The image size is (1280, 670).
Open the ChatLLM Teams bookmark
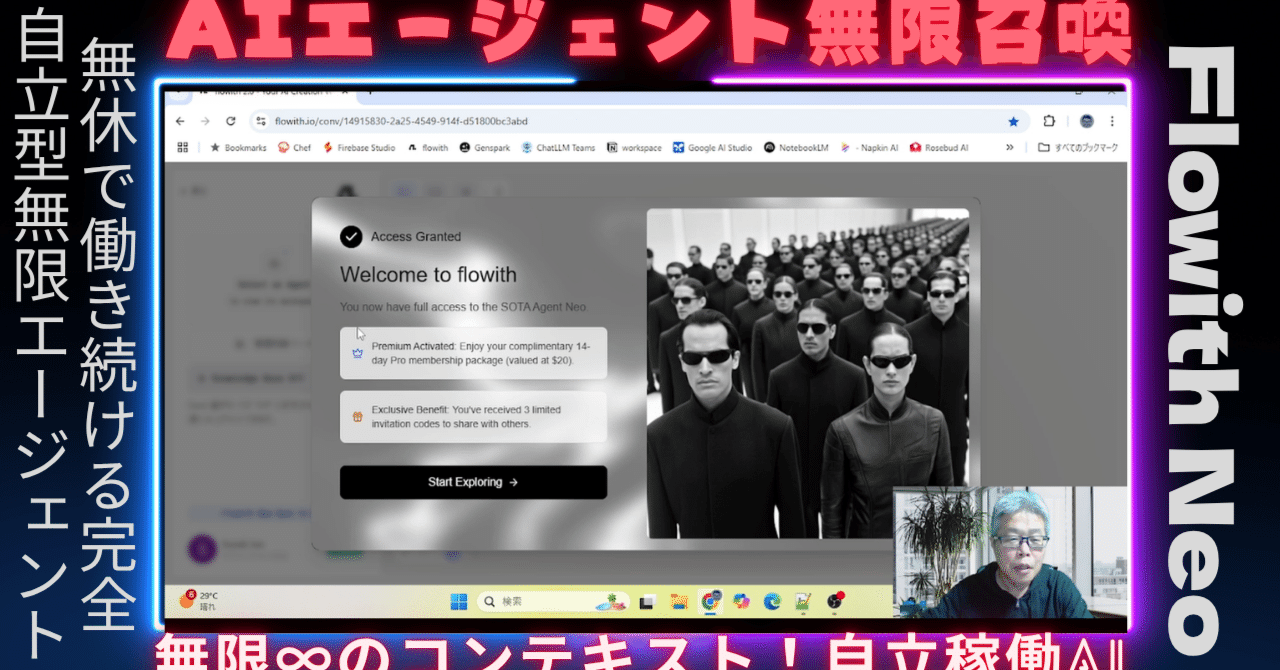point(562,146)
